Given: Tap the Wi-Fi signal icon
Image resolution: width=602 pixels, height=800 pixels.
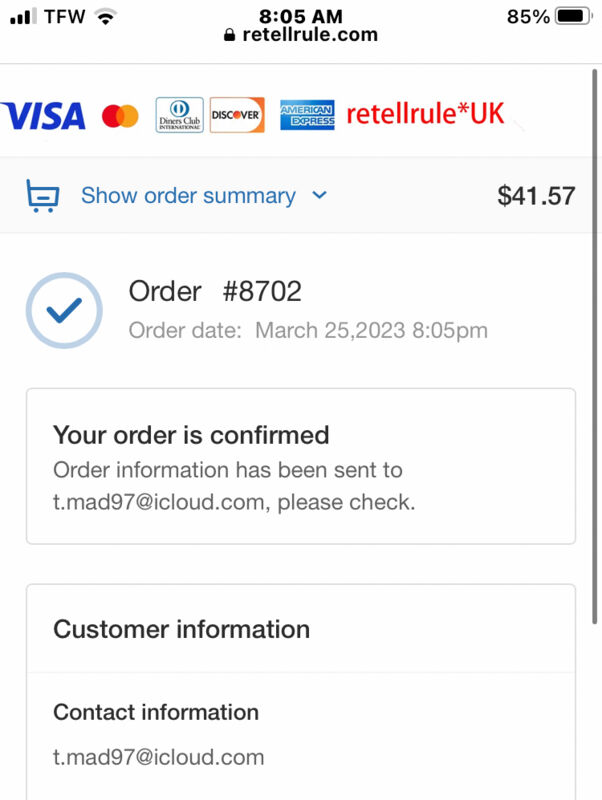Looking at the screenshot, I should tap(106, 17).
